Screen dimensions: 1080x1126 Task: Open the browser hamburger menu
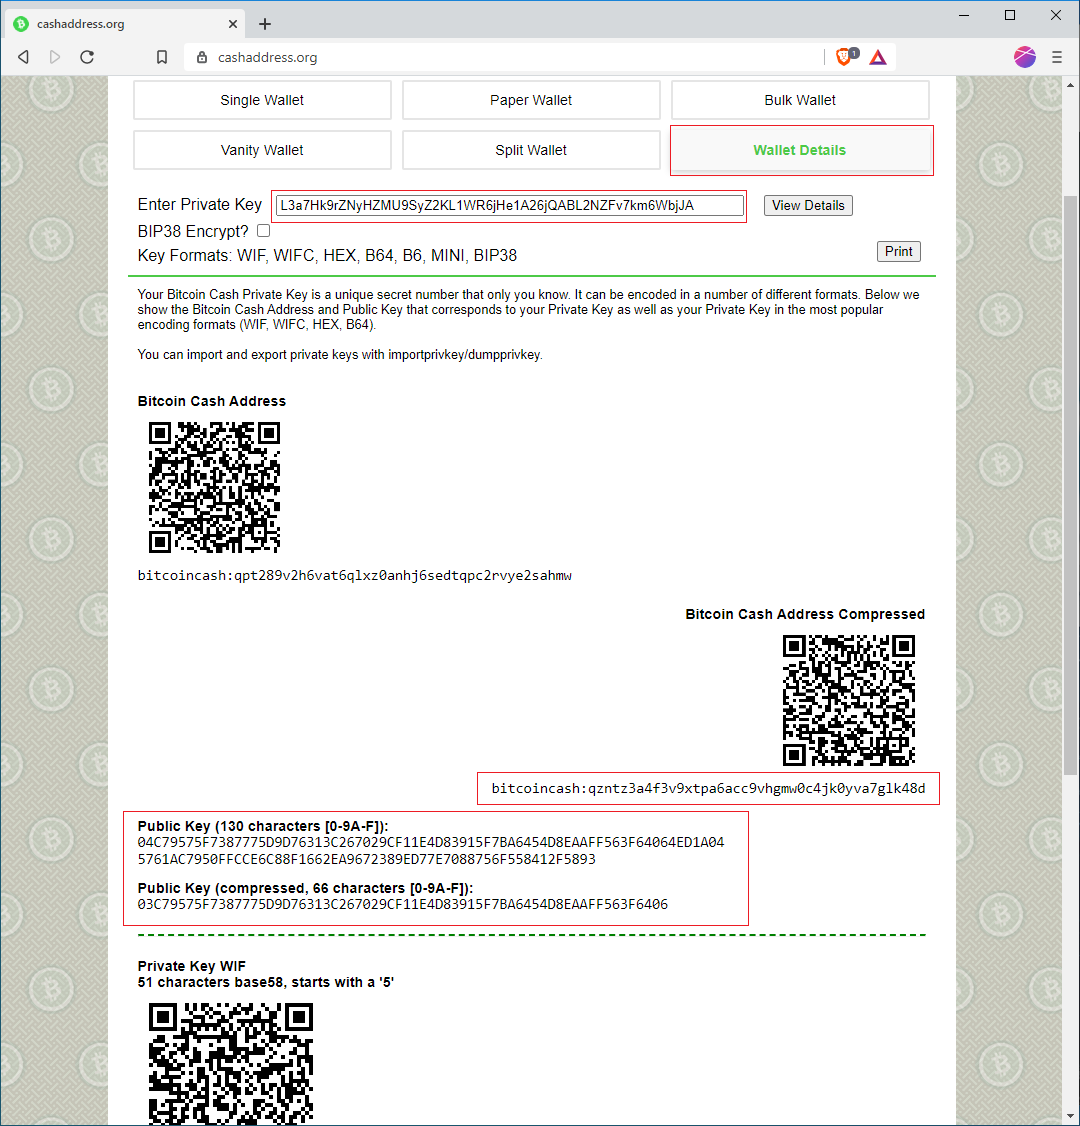(x=1056, y=57)
